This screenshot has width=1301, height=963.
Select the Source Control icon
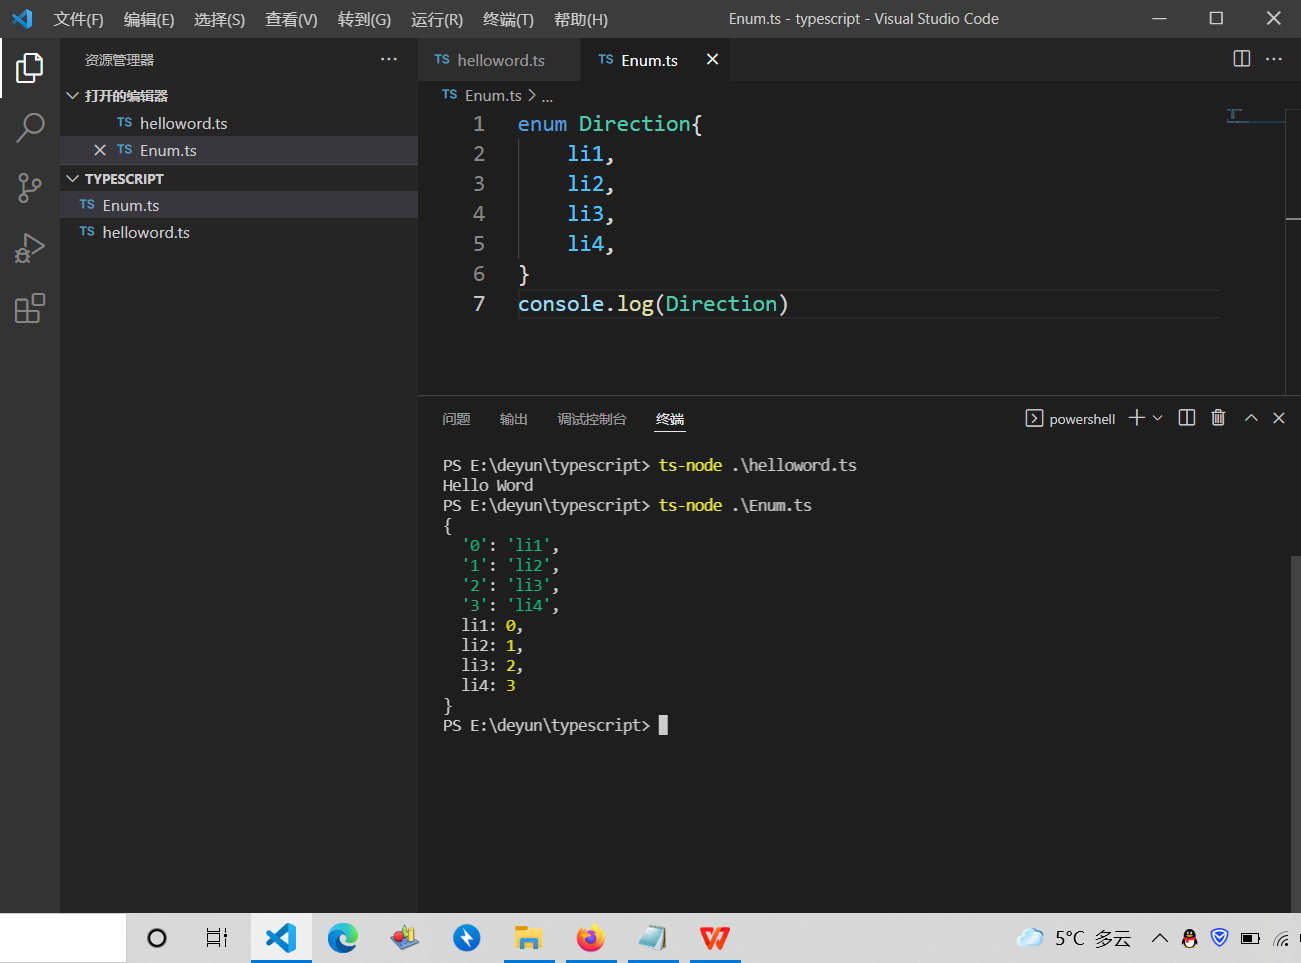(x=30, y=188)
